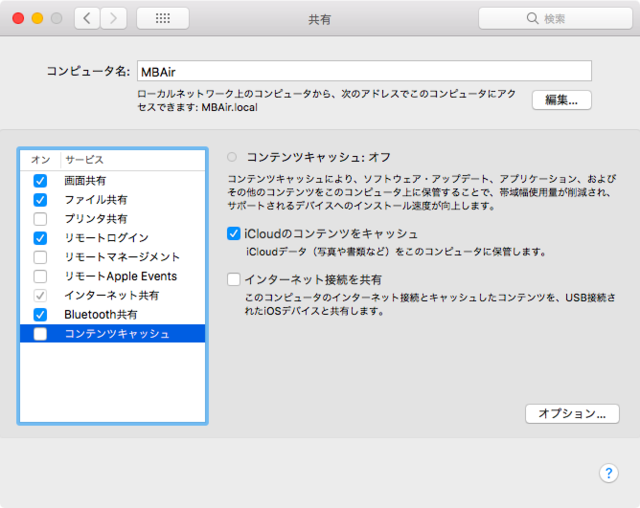Select the インターネット共有 service row
Viewport: 640px width, 508px height.
point(113,295)
